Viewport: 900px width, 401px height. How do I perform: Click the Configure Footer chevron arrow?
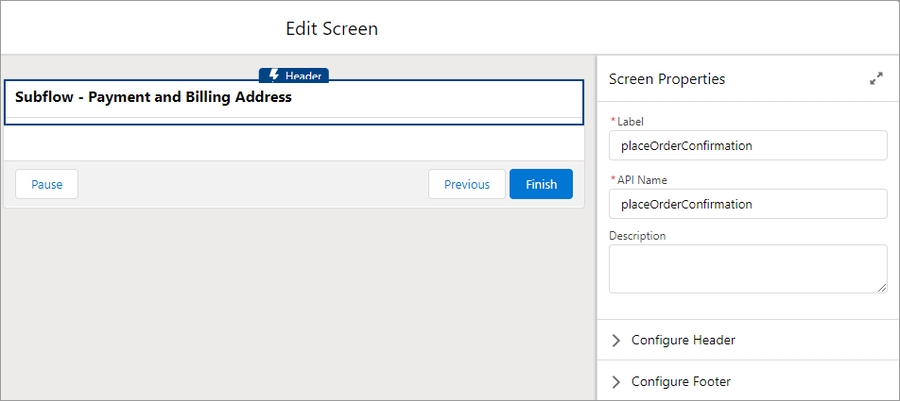tap(616, 381)
